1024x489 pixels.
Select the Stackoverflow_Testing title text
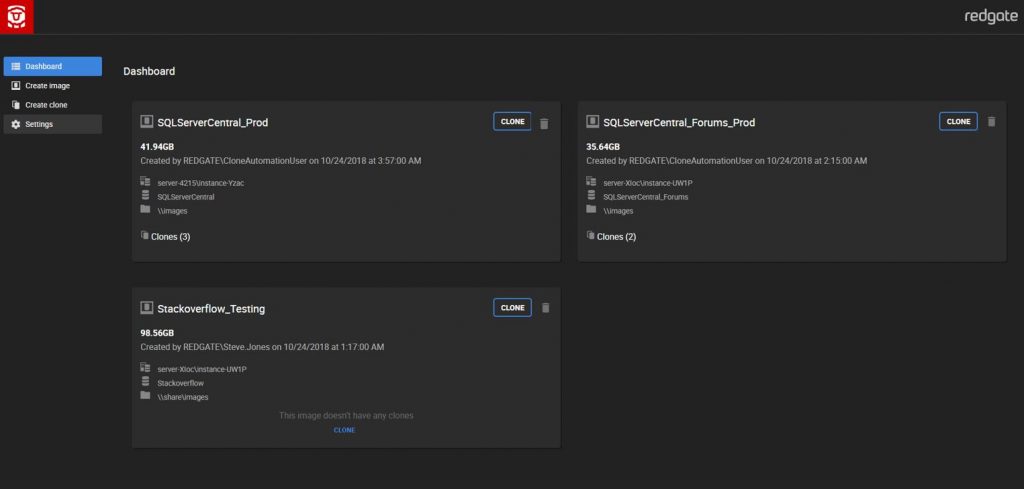(x=211, y=309)
